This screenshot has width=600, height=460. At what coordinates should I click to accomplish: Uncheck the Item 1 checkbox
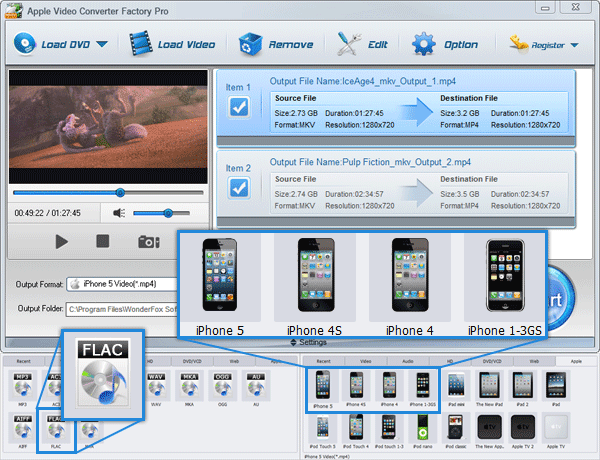coord(239,107)
